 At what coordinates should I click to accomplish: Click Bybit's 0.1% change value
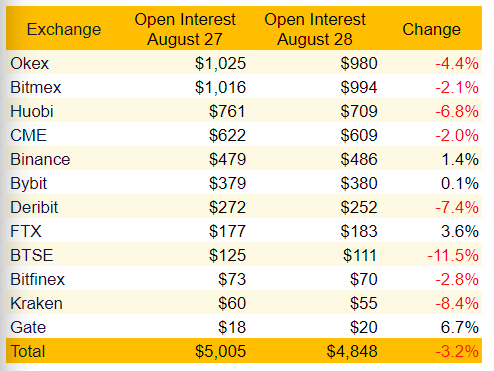pyautogui.click(x=460, y=183)
